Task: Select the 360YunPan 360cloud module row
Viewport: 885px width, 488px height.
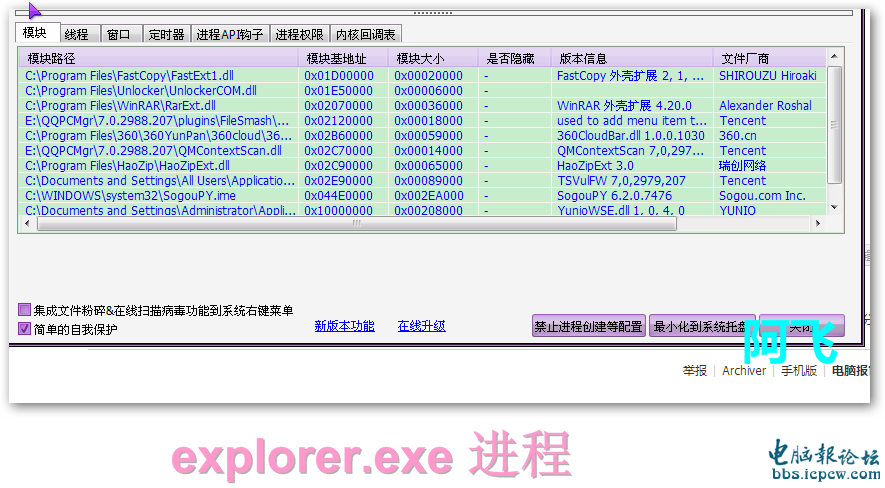Action: [423, 136]
